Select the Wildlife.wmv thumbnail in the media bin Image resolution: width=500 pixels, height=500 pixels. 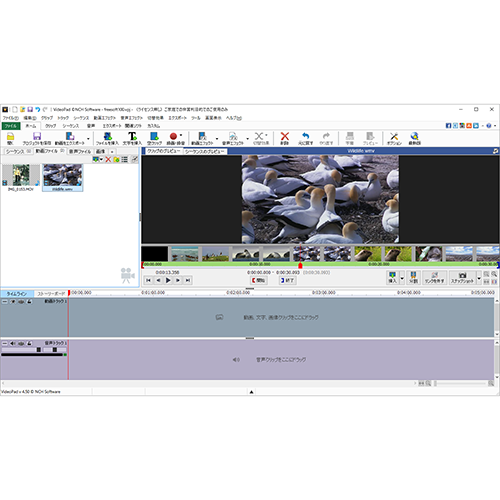tap(63, 177)
